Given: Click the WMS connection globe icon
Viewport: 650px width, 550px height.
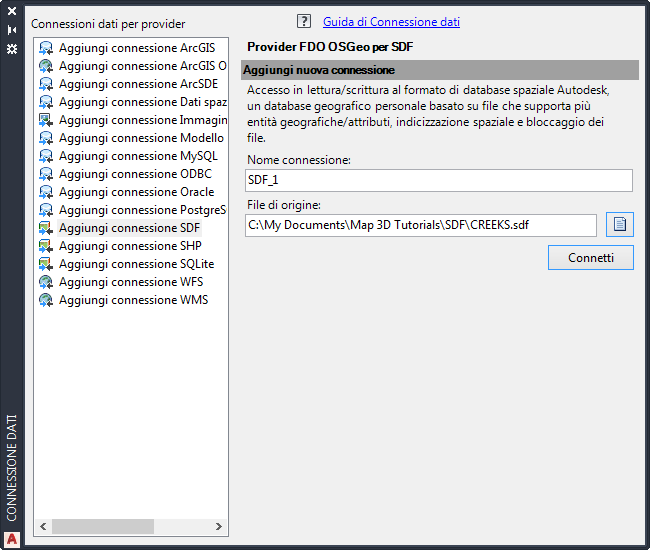Looking at the screenshot, I should click(46, 300).
